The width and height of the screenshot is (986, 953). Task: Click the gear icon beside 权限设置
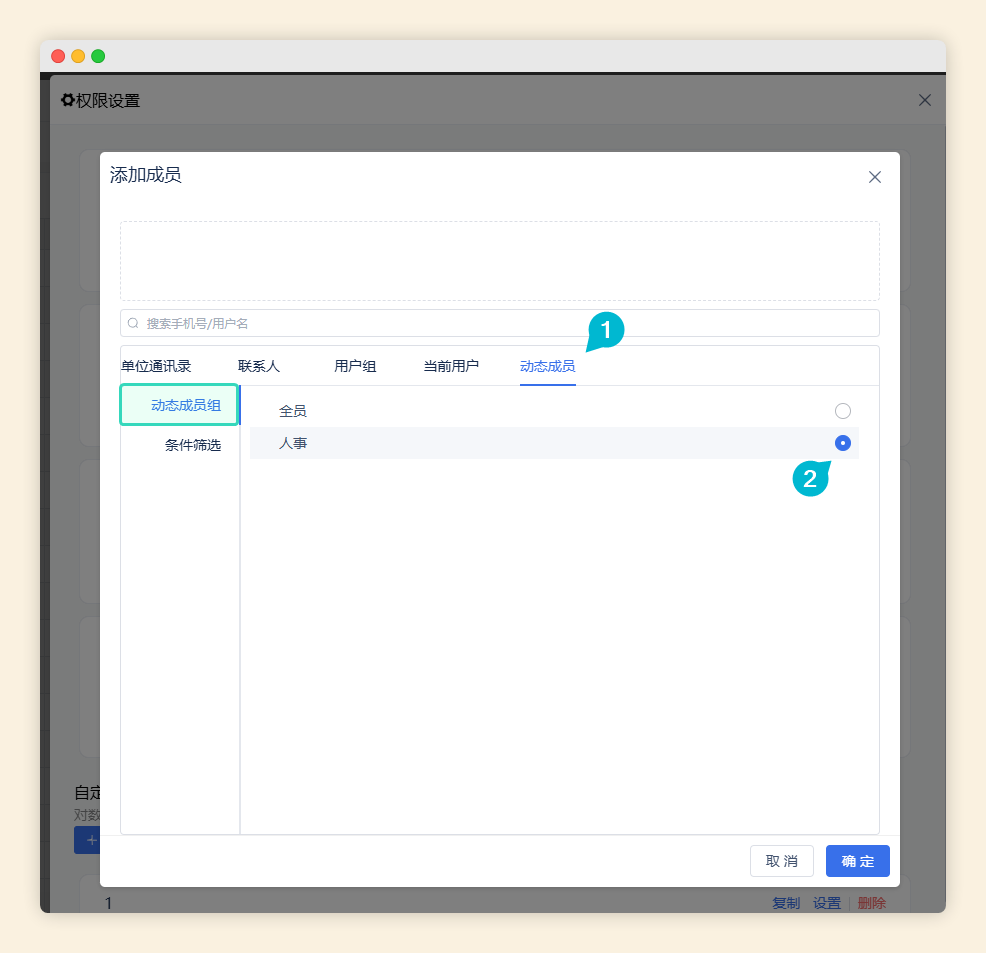[x=68, y=100]
